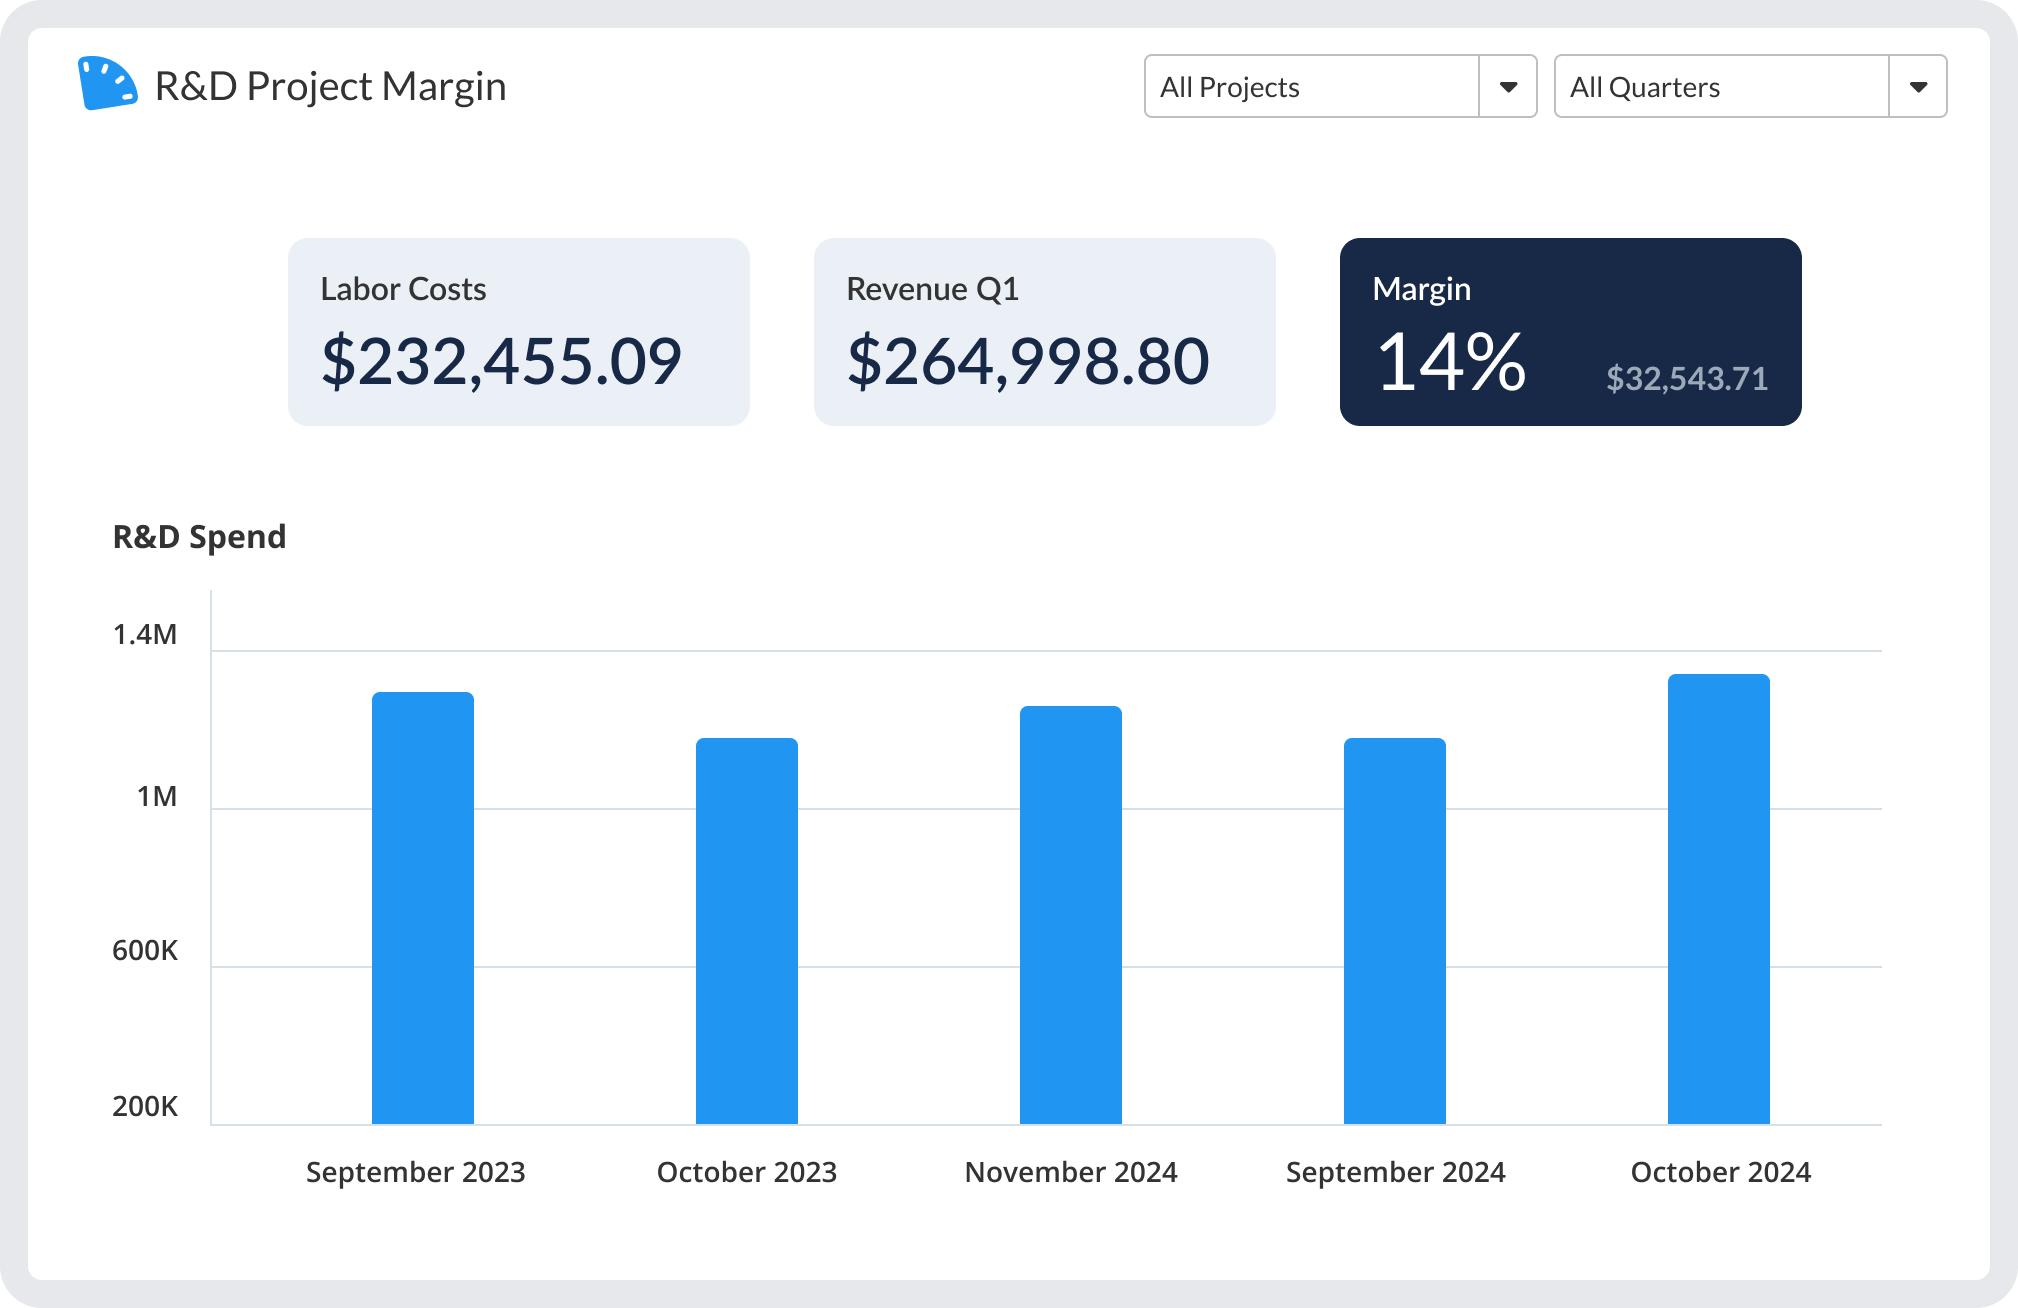Click the All Quarters dropdown arrow
Screen dimensions: 2018x1308
pyautogui.click(x=1918, y=87)
